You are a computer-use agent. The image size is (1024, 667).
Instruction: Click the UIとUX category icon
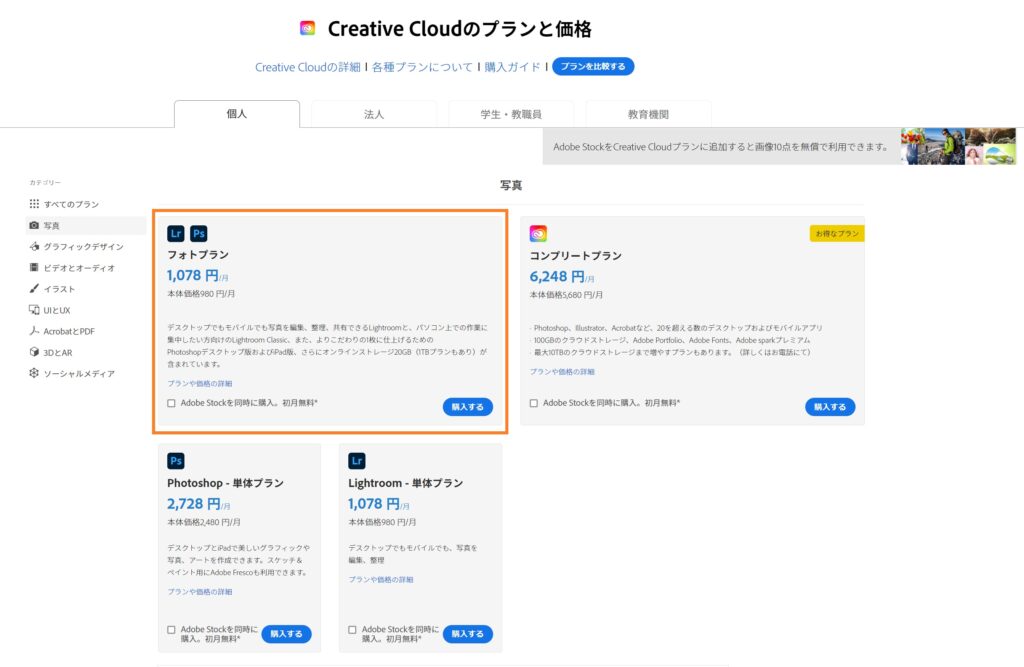(x=34, y=310)
